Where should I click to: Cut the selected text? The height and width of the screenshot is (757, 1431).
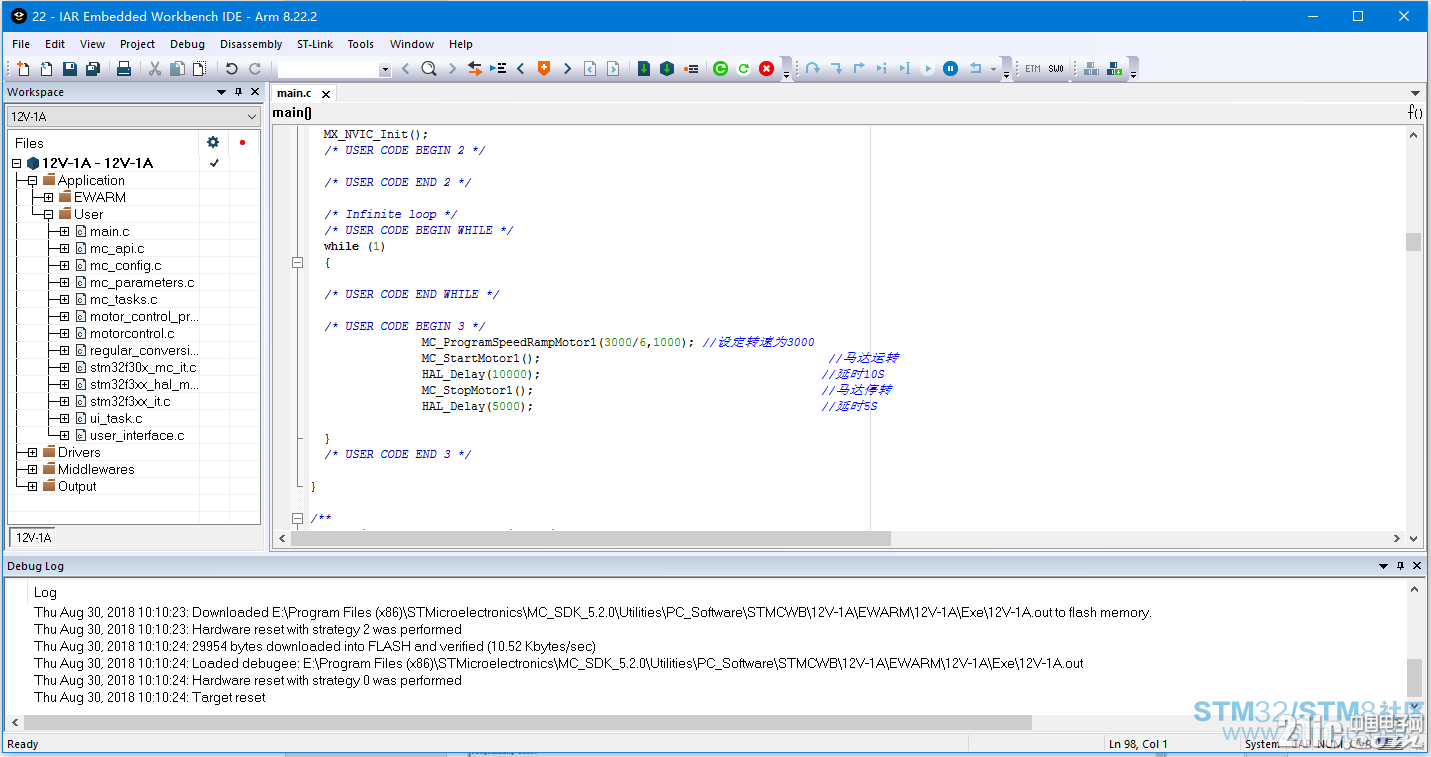click(x=155, y=69)
